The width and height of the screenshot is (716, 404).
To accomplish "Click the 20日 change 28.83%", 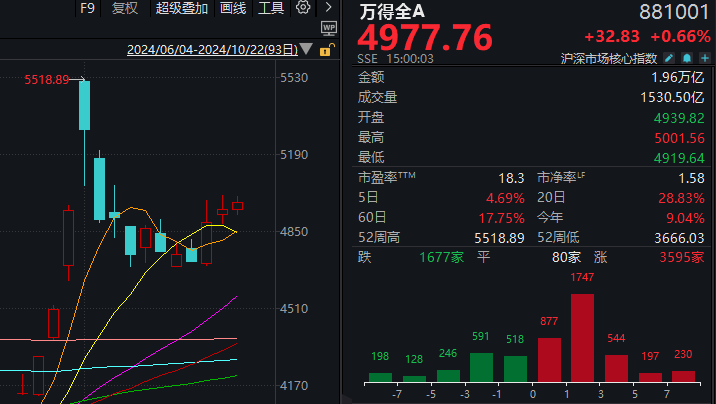I will point(681,198).
